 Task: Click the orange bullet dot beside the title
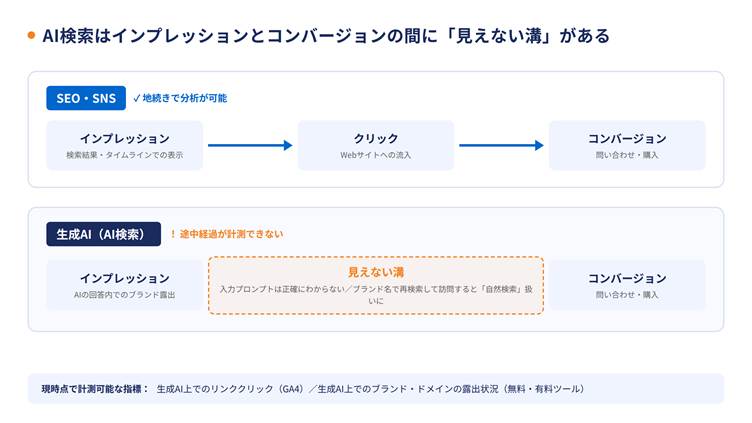tap(31, 35)
